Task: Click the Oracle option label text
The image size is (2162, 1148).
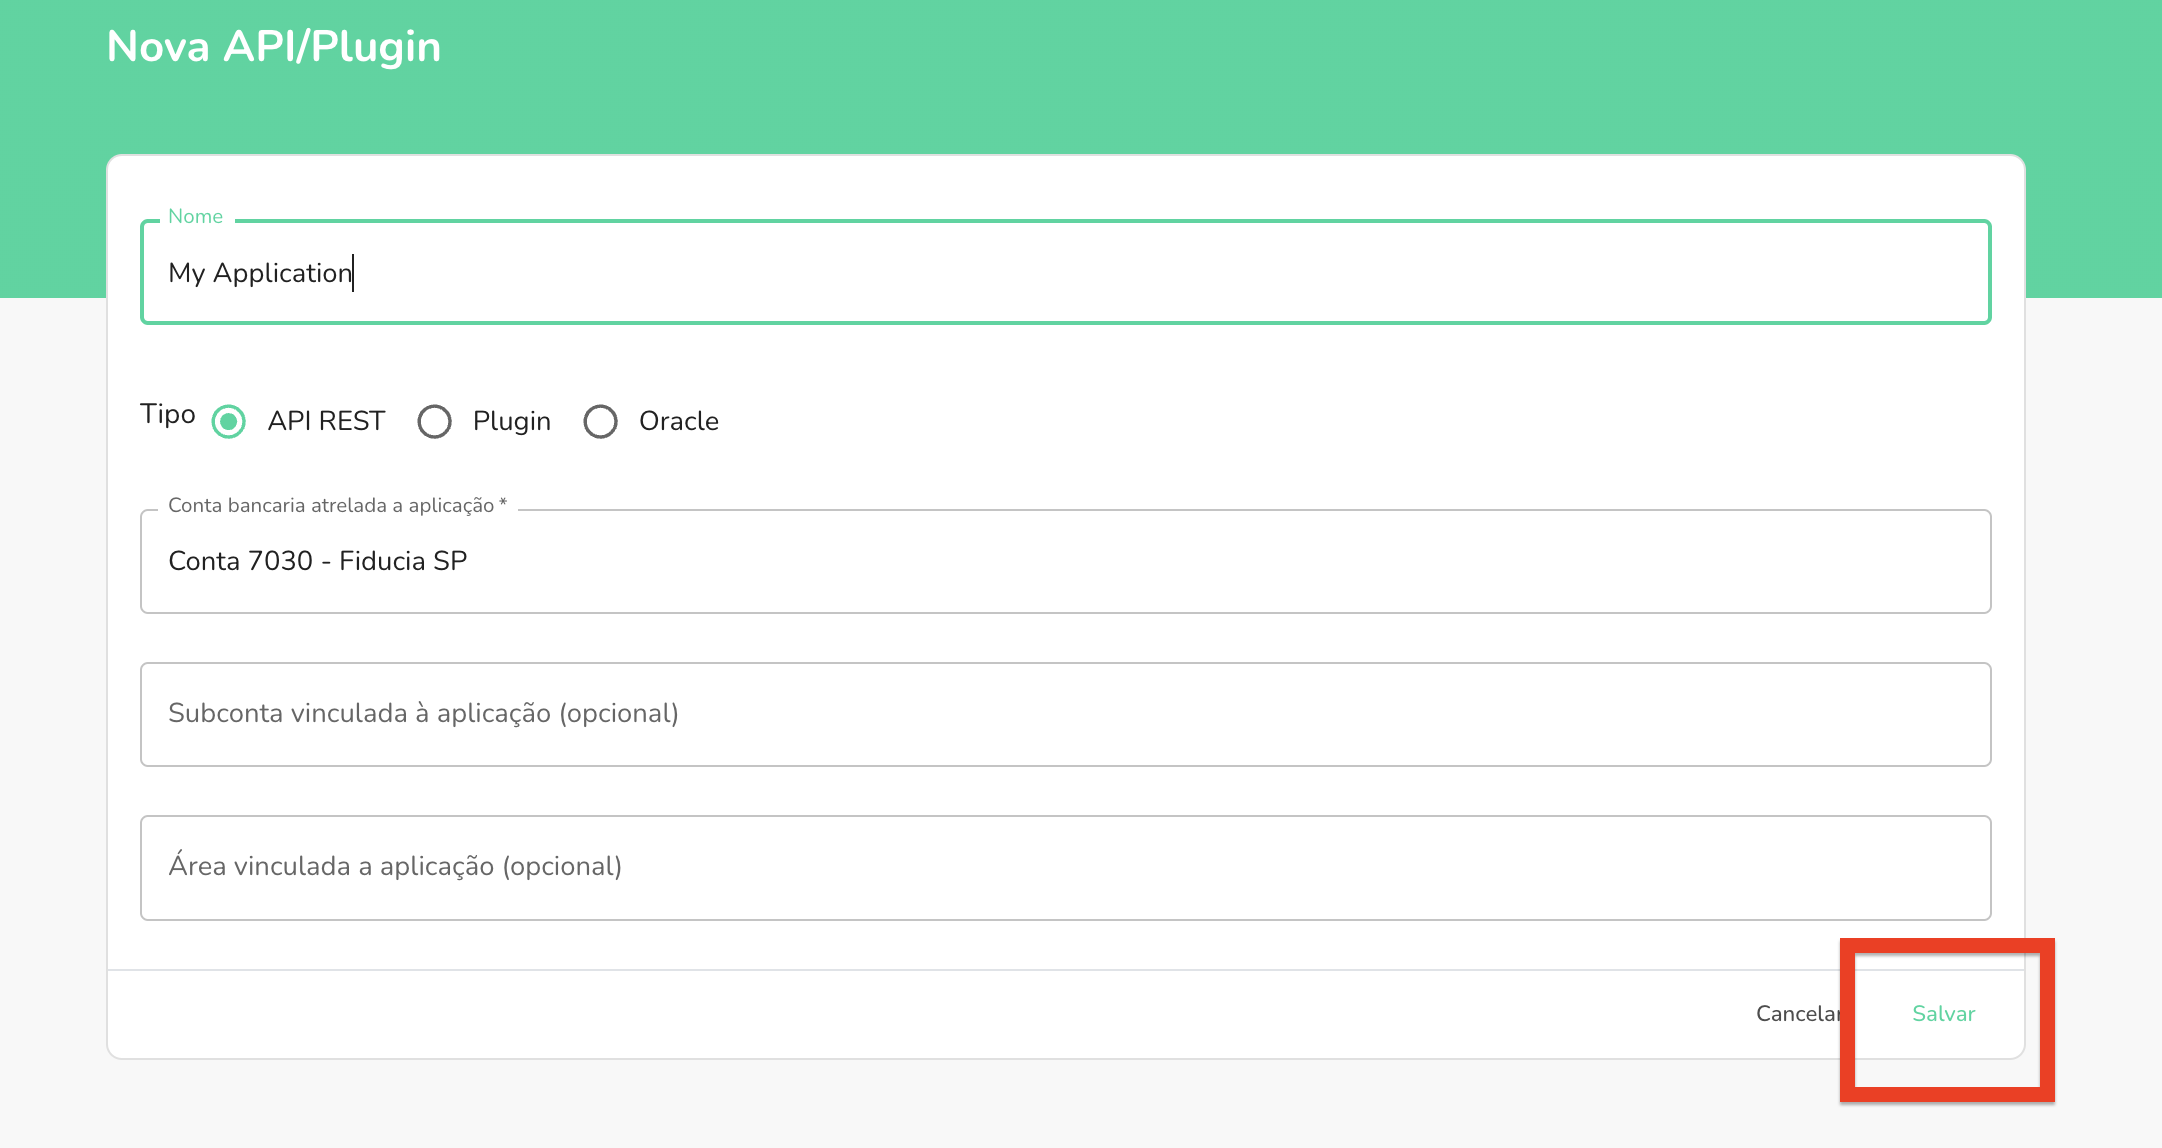Action: click(x=678, y=421)
